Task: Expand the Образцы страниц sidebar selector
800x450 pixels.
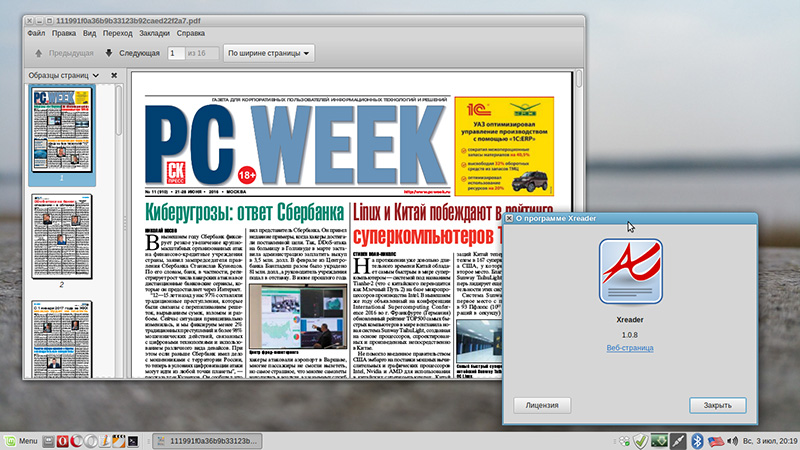Action: [x=63, y=75]
